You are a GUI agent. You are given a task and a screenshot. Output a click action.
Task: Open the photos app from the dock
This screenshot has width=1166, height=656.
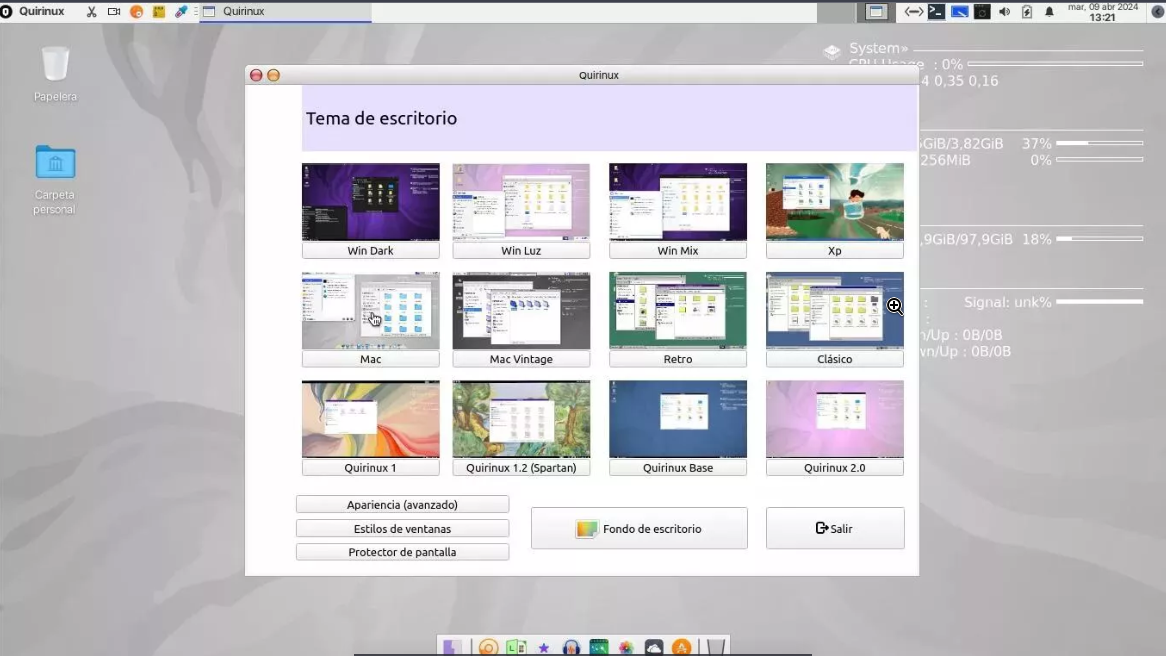[626, 647]
